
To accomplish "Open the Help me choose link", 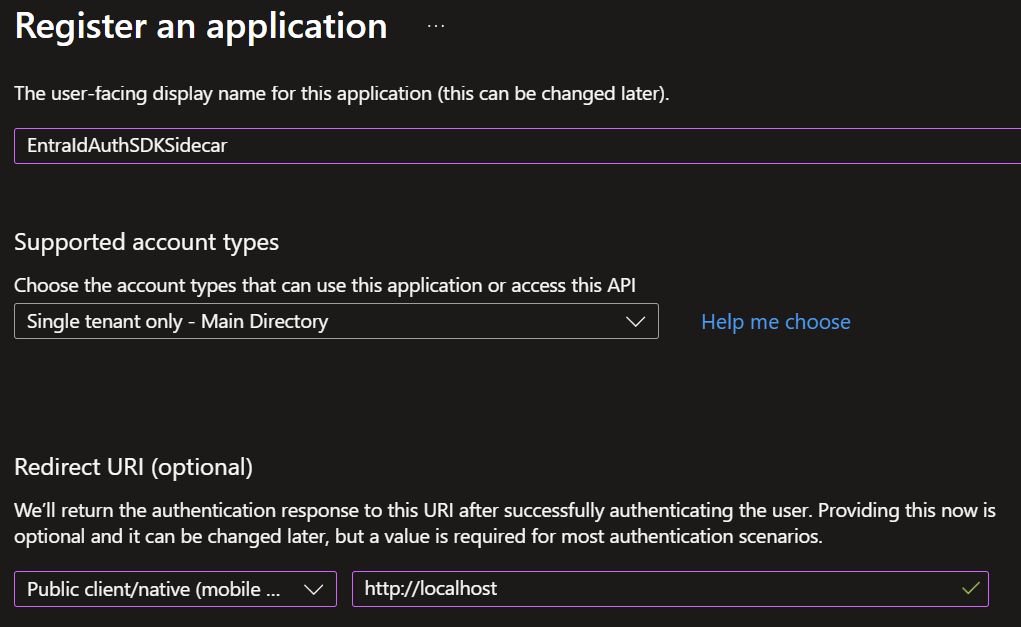I will [776, 322].
